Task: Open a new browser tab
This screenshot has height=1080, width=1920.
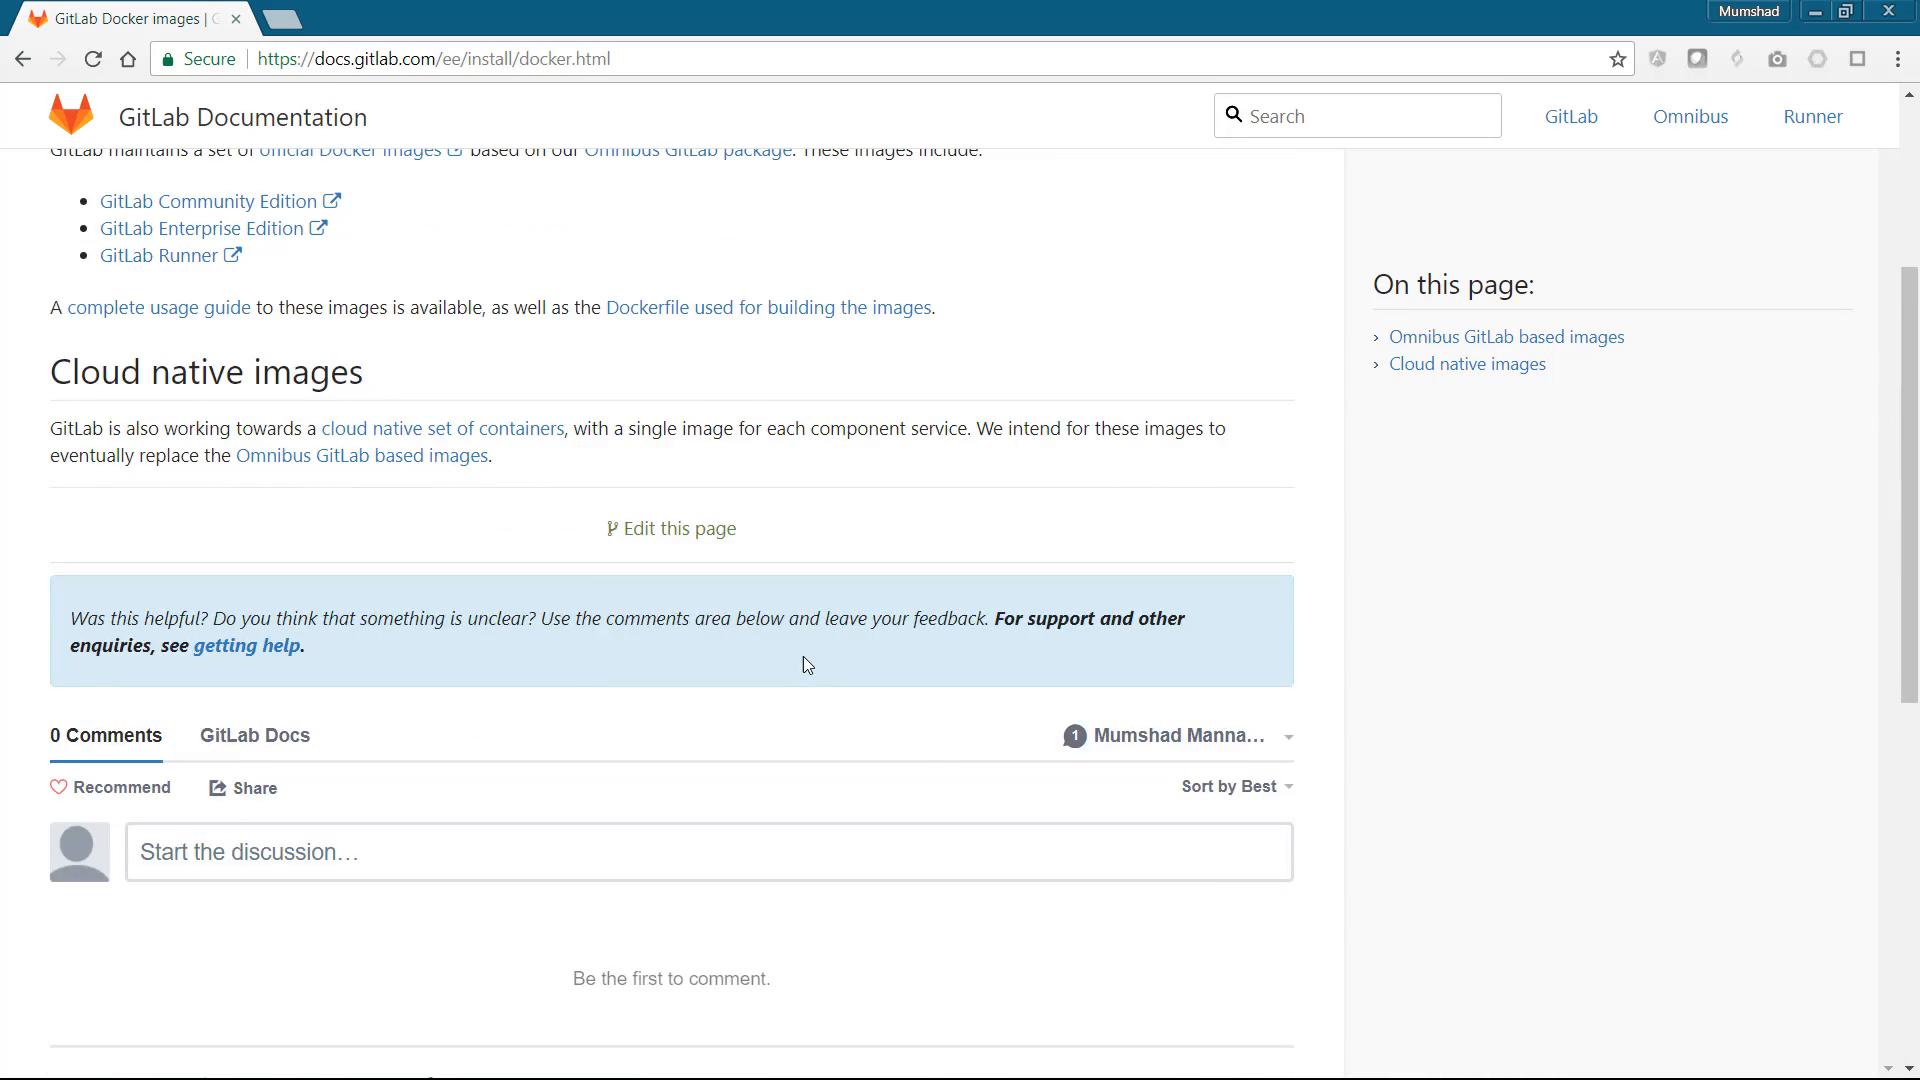Action: click(x=283, y=19)
